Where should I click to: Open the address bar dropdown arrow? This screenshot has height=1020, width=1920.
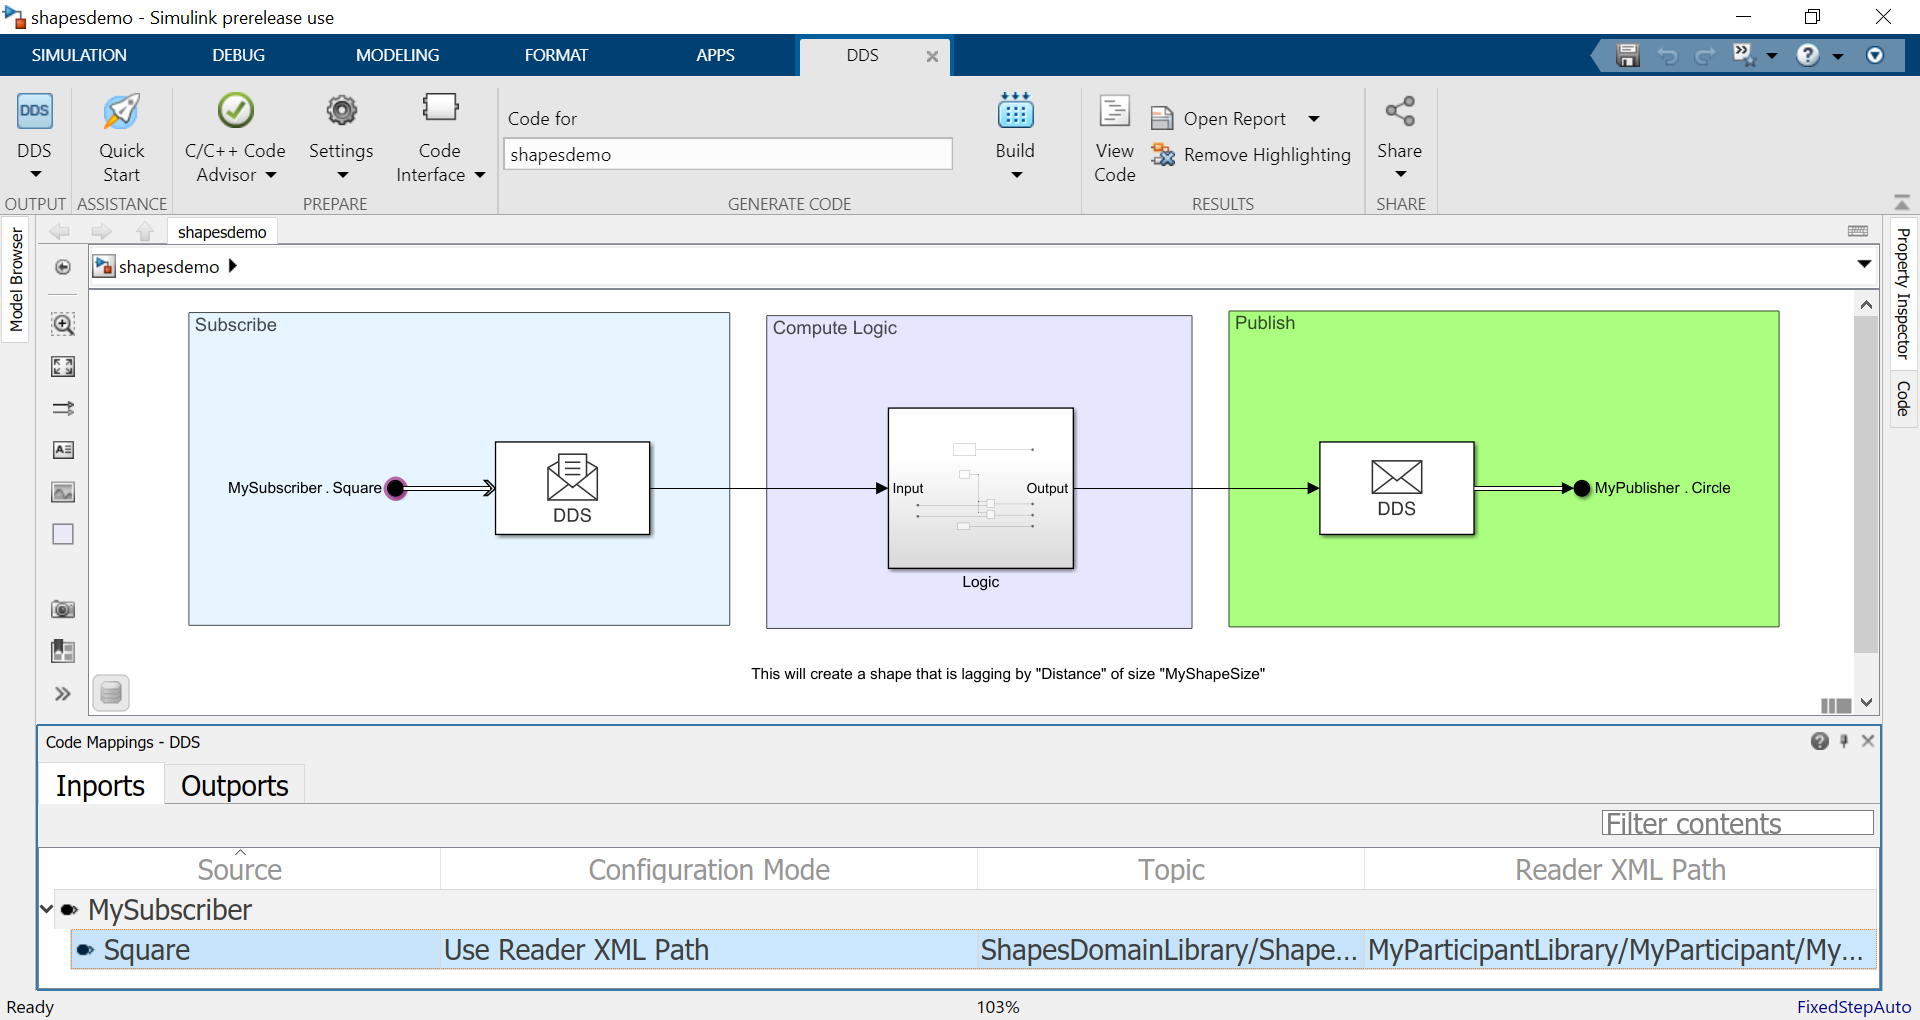pos(1864,264)
